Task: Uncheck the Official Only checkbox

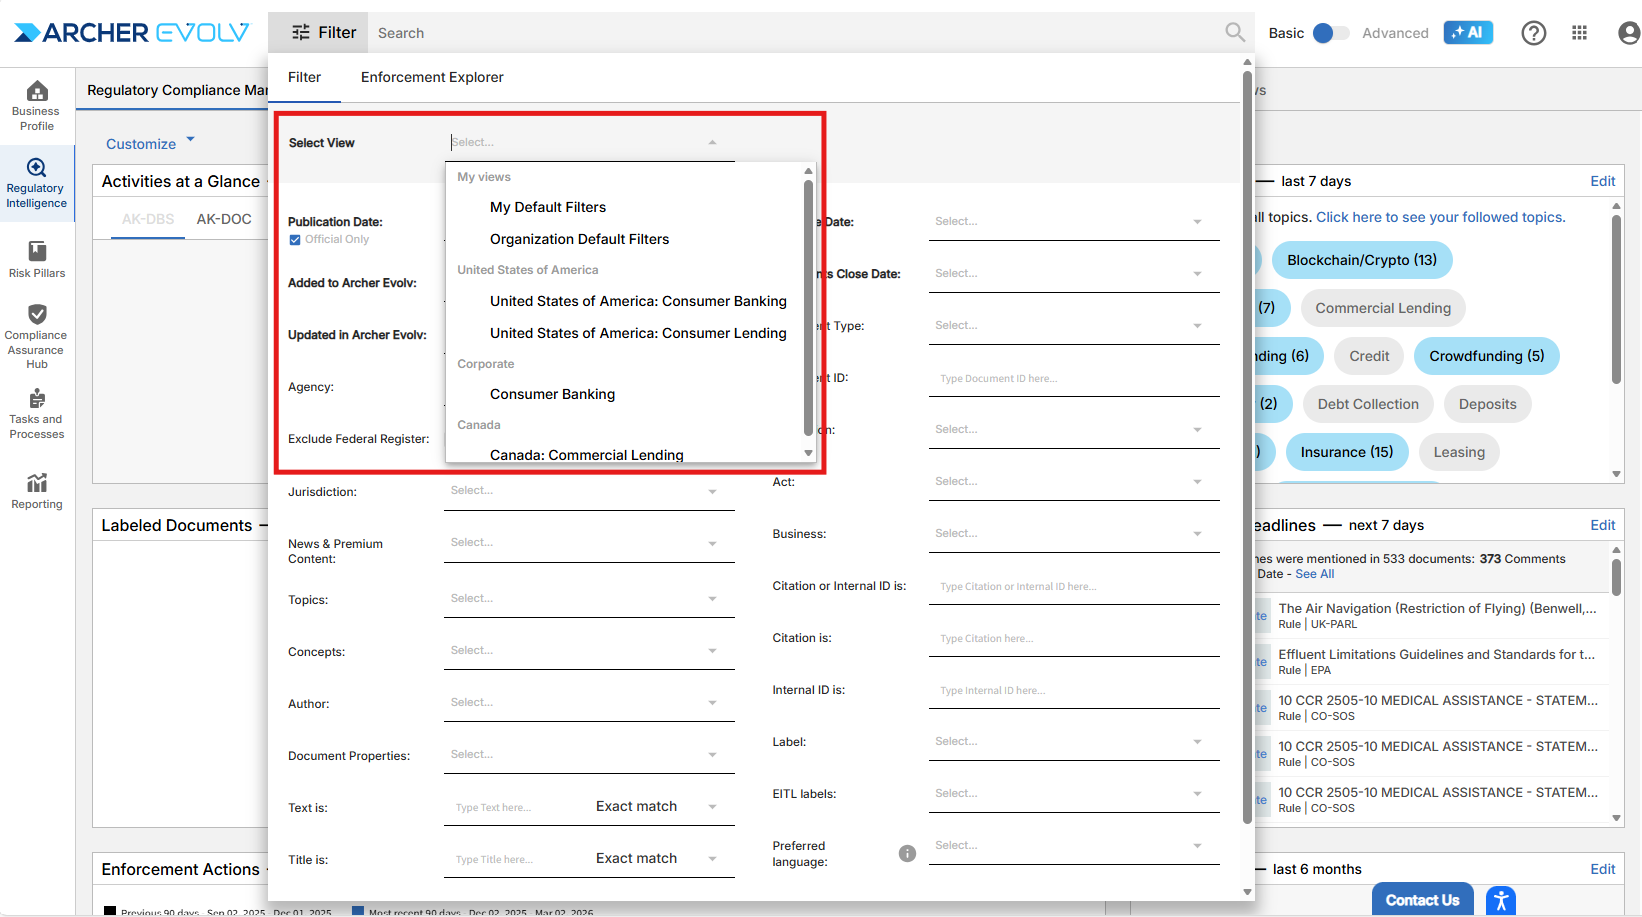Action: coord(295,240)
